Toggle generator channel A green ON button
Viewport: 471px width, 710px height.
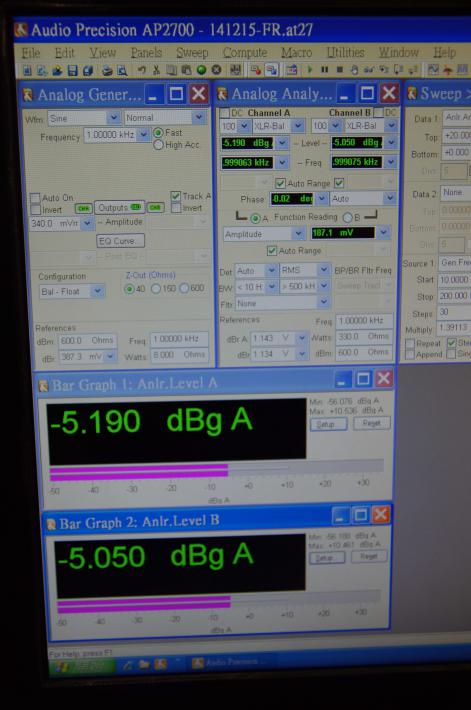(84, 208)
